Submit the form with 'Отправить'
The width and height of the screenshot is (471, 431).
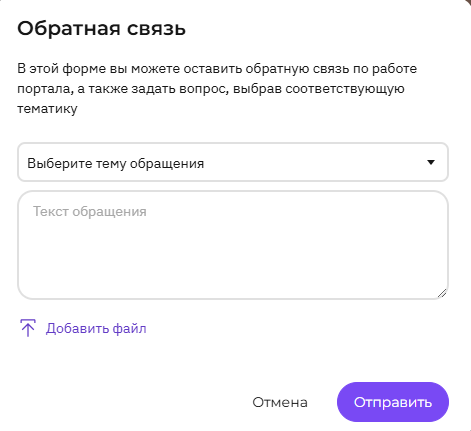pos(393,402)
